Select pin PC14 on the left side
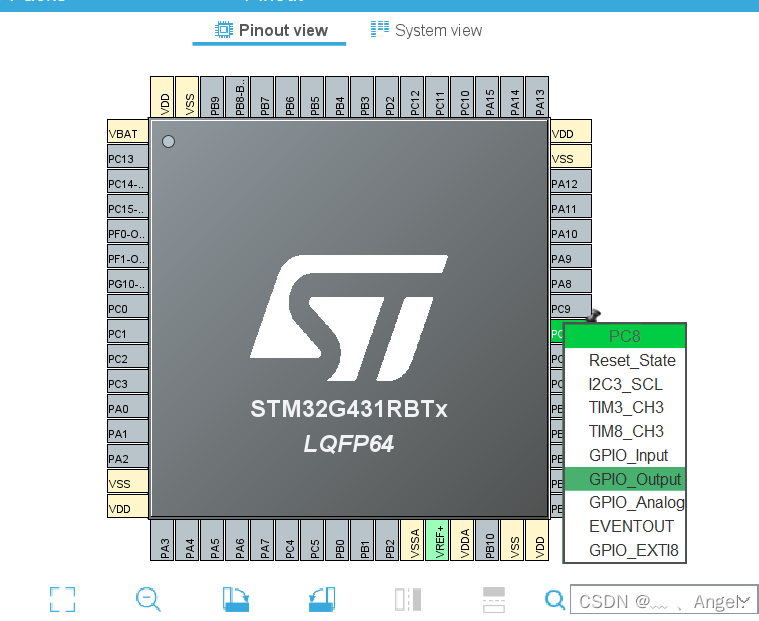Image resolution: width=759 pixels, height=621 pixels. click(128, 181)
